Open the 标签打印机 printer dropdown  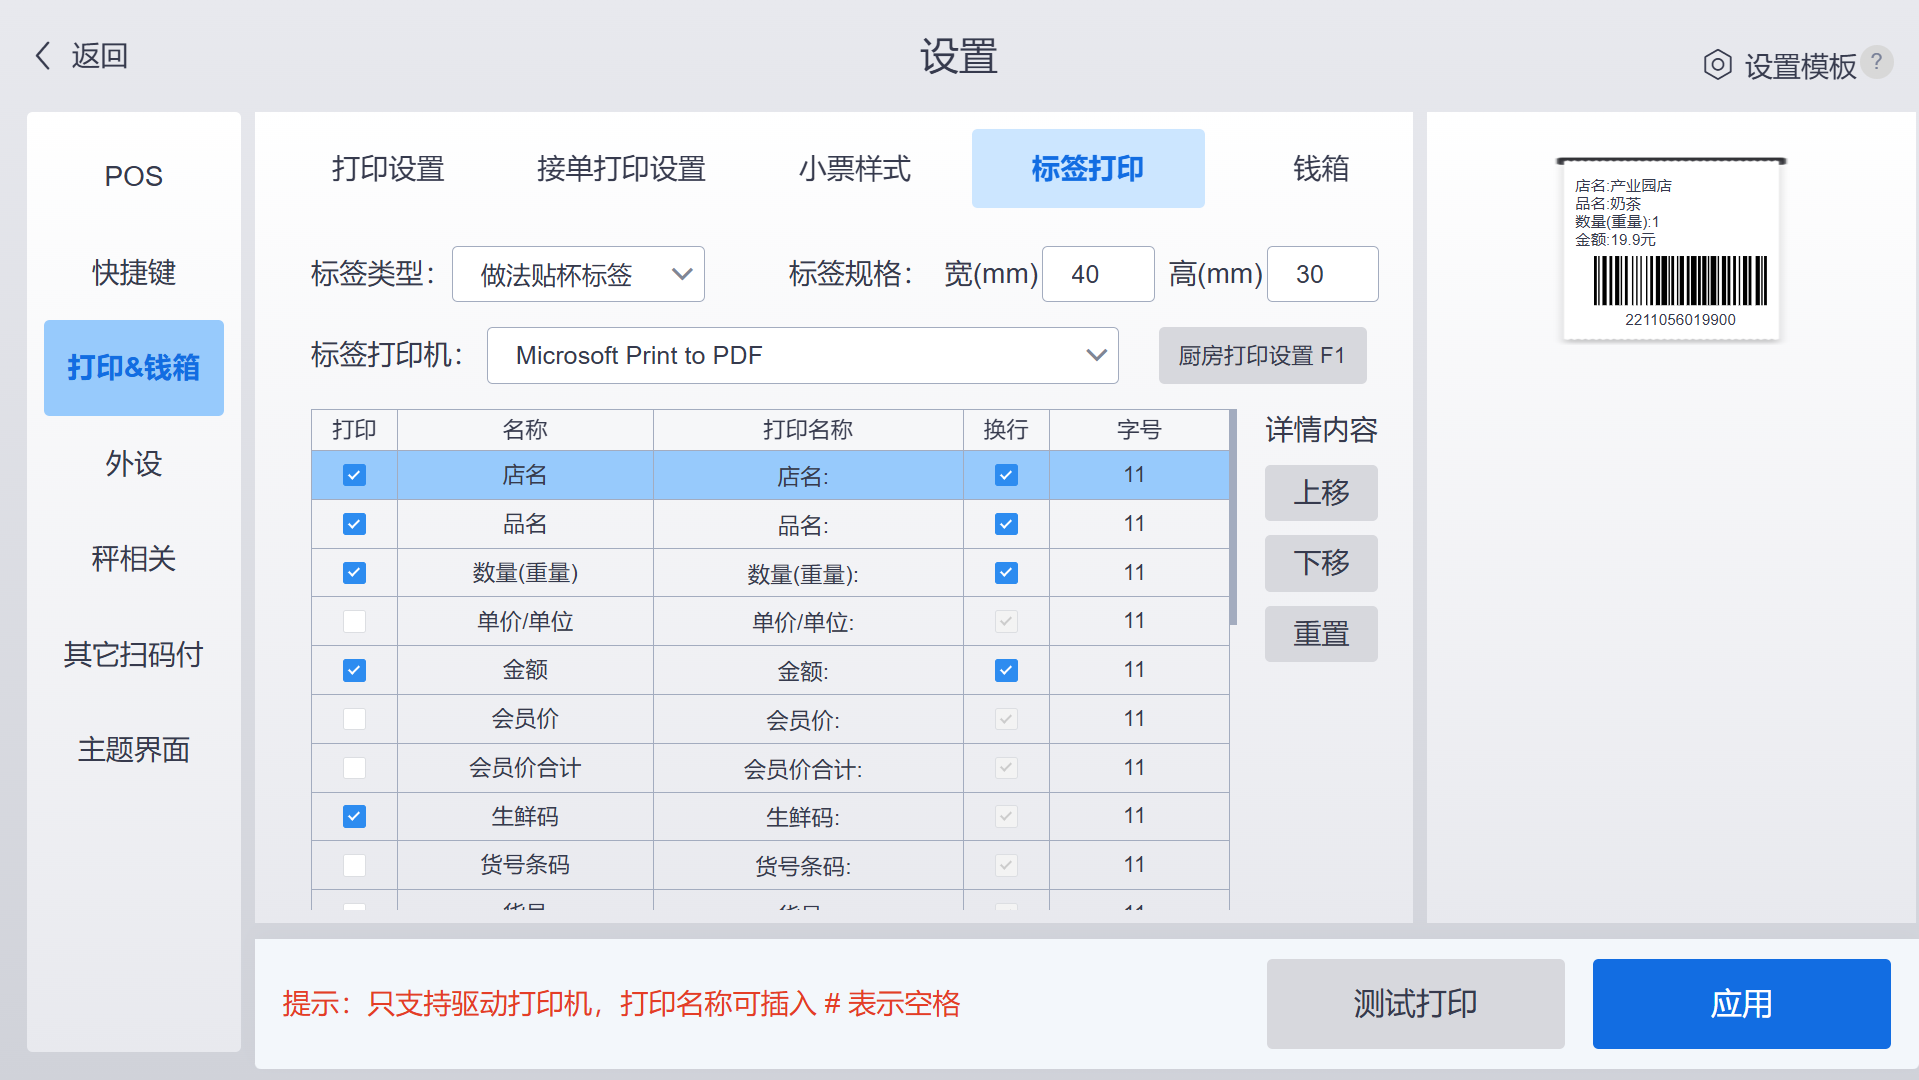click(x=802, y=355)
